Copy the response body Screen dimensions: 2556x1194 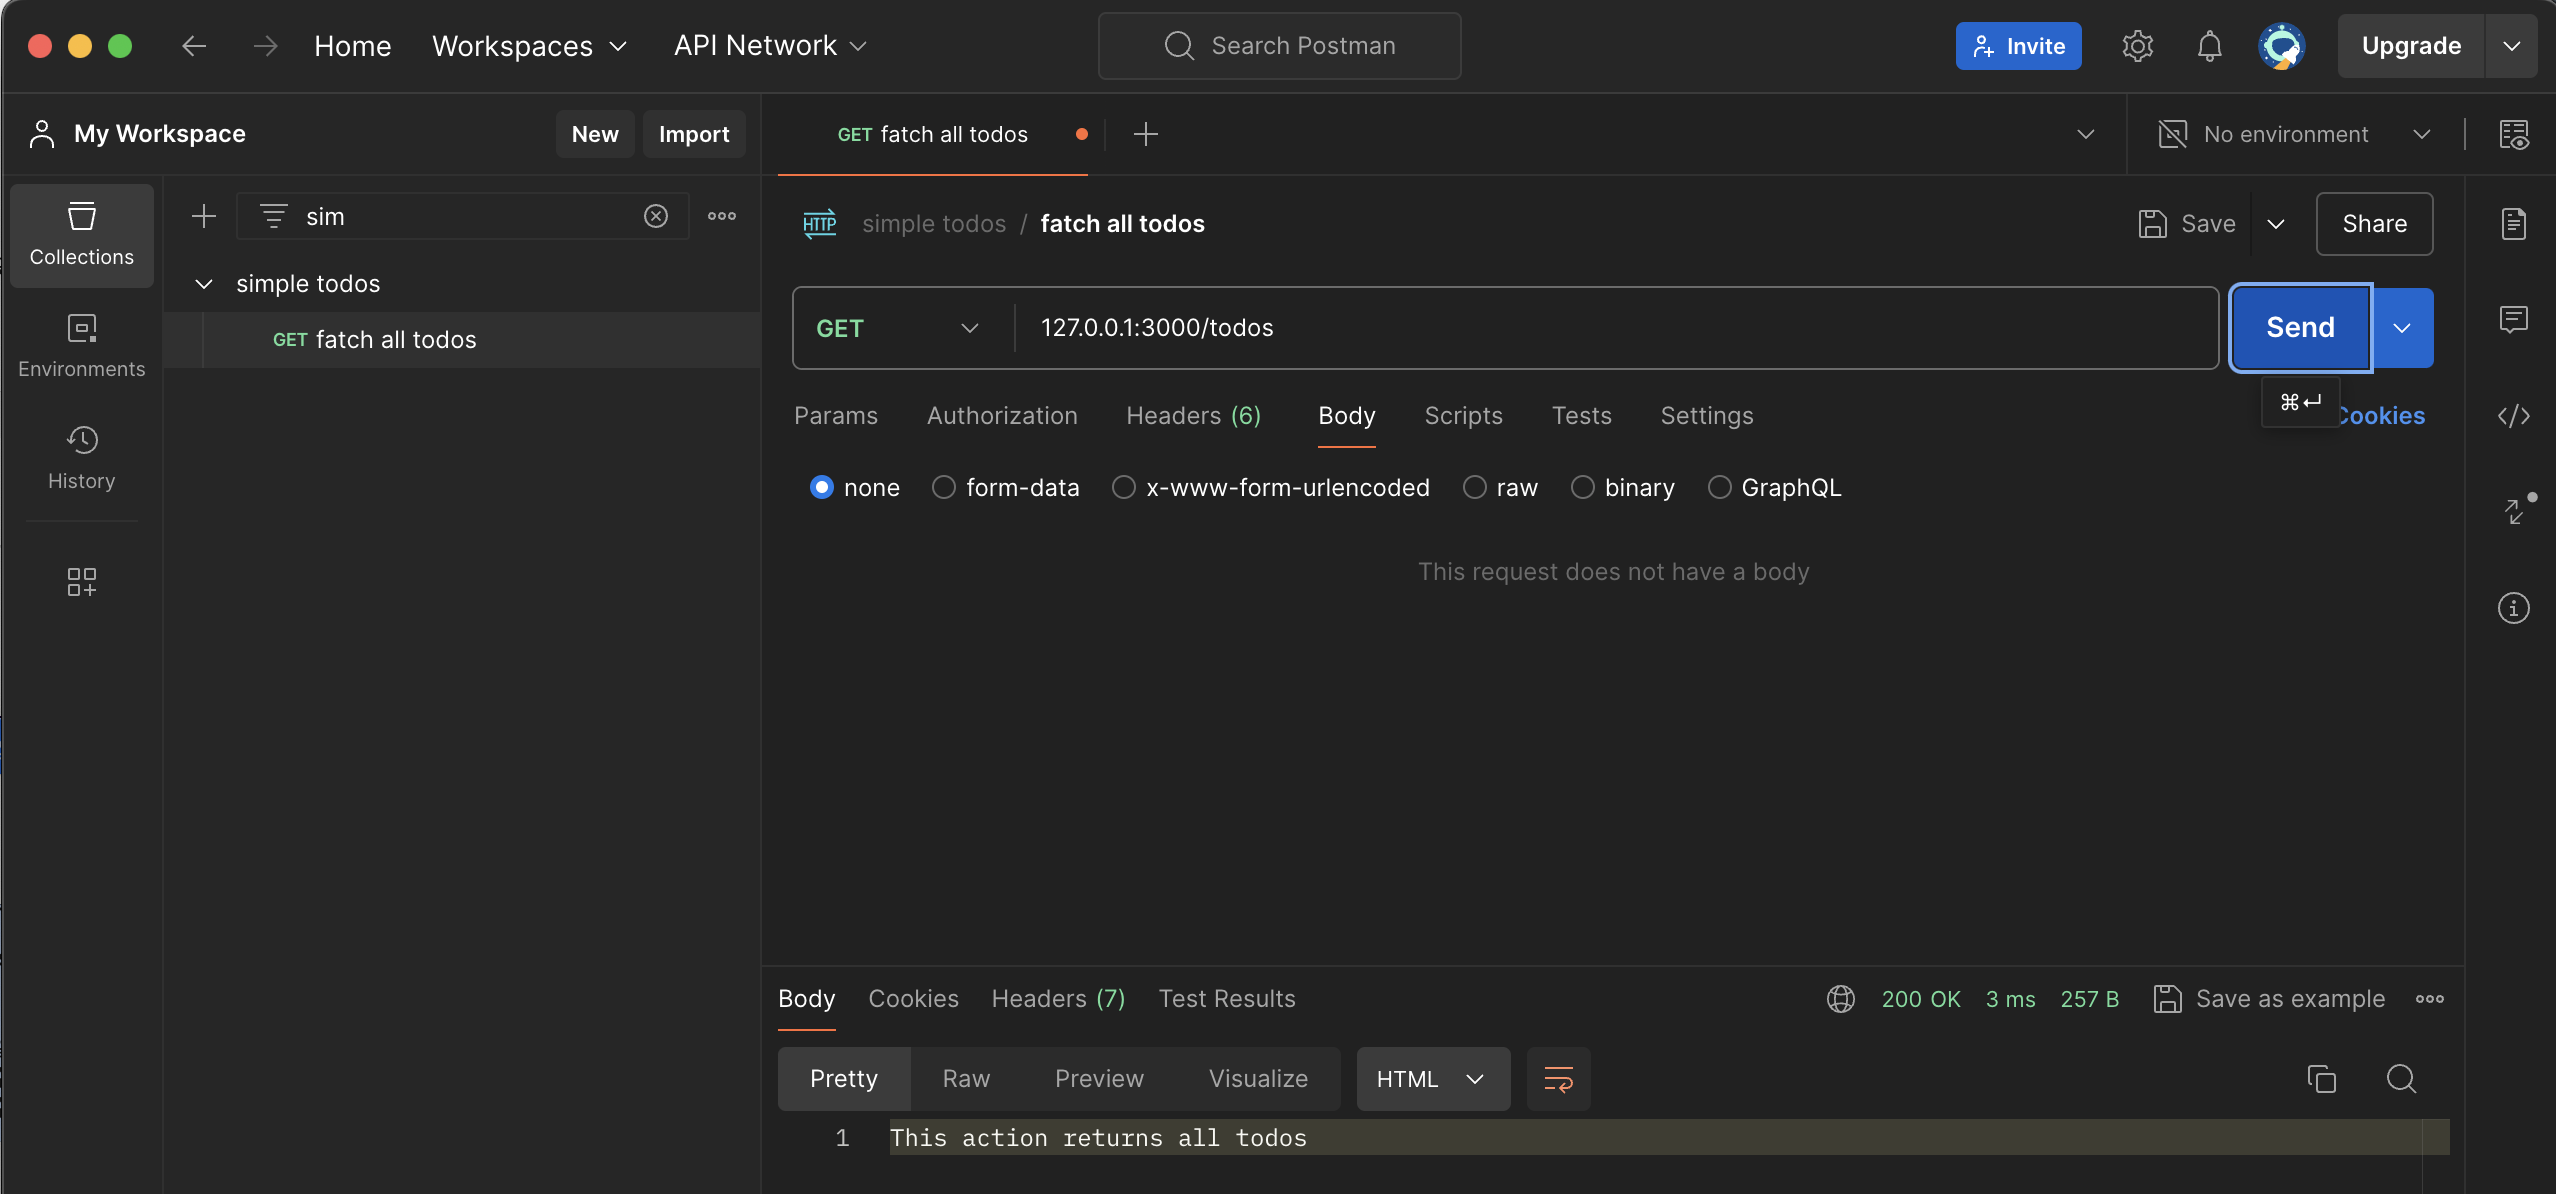point(2322,1079)
